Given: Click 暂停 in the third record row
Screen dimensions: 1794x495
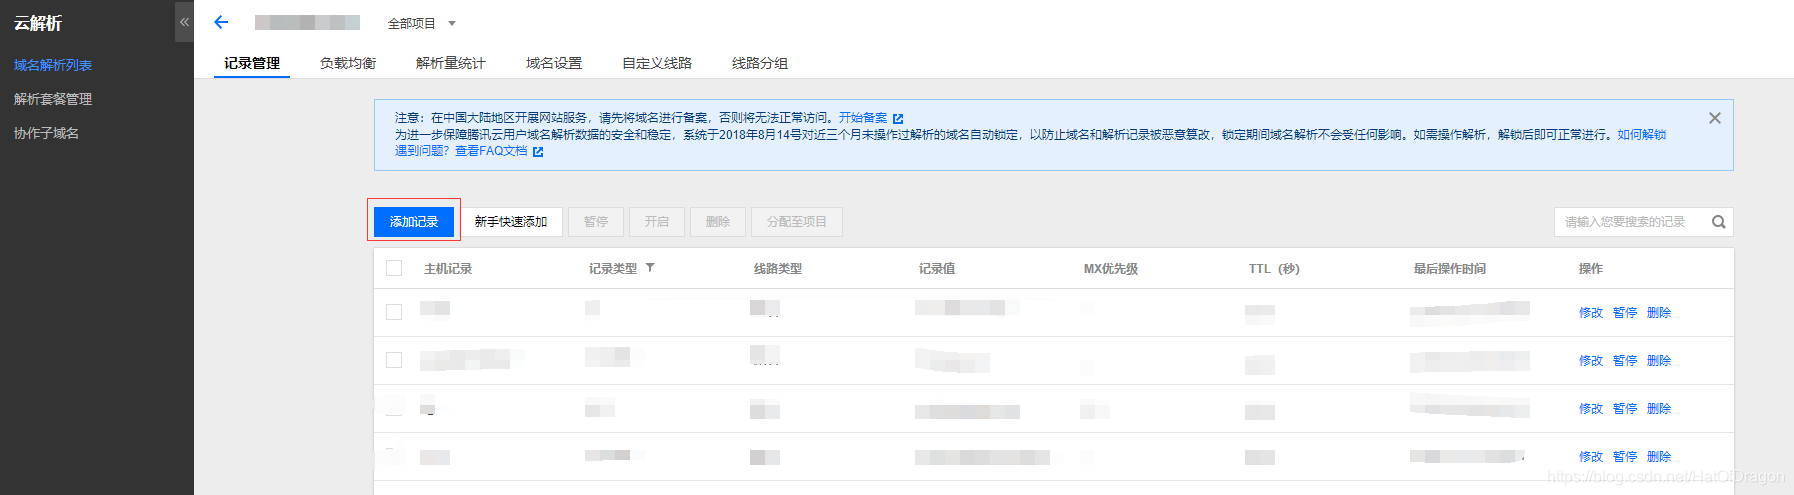Looking at the screenshot, I should click(1625, 409).
